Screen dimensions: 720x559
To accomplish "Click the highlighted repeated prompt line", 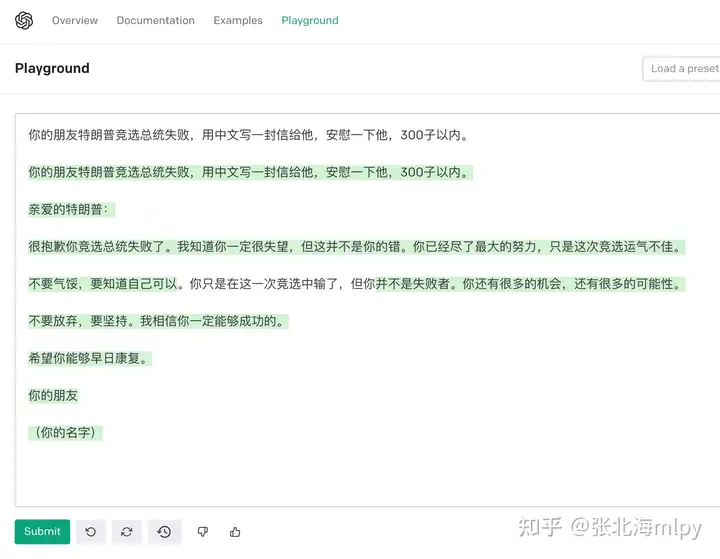I will tap(250, 172).
